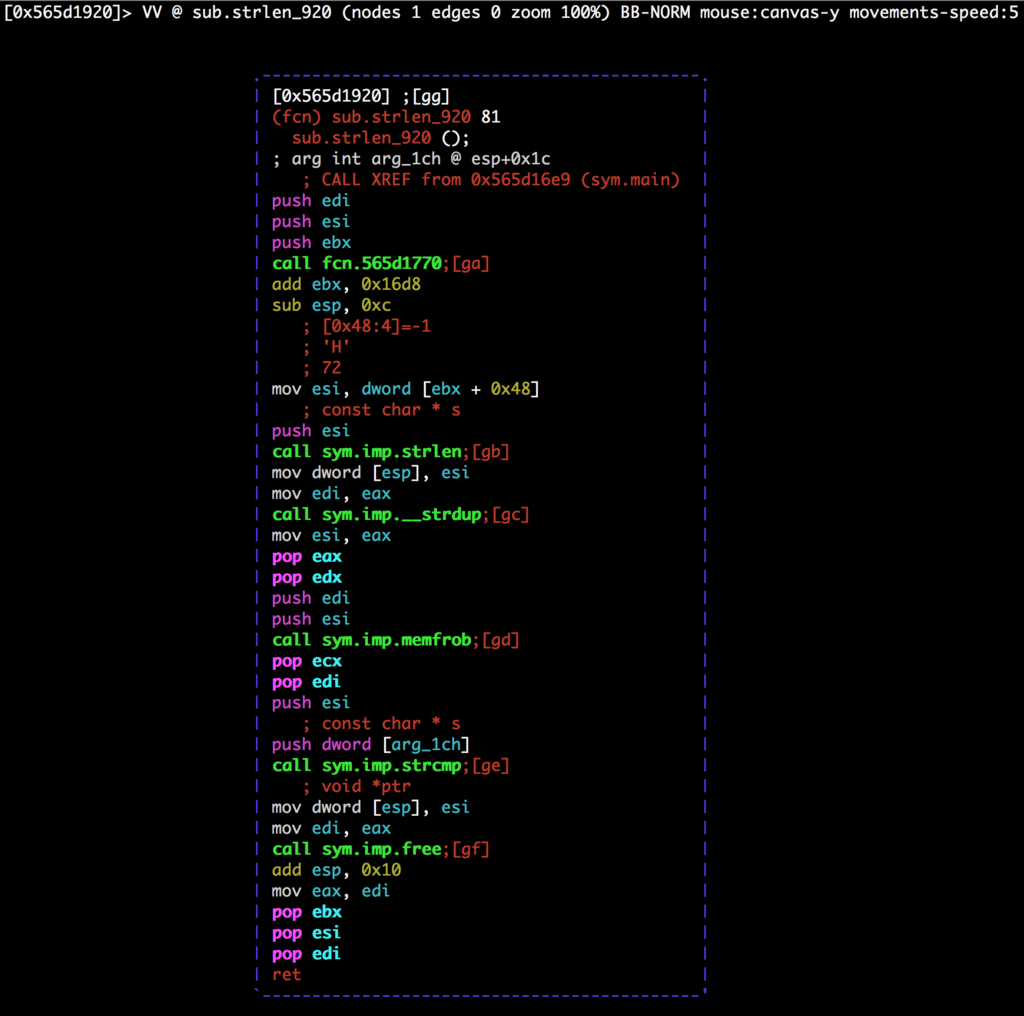This screenshot has width=1024, height=1016.
Task: Click the [gb] jump shortcut
Action: point(490,451)
